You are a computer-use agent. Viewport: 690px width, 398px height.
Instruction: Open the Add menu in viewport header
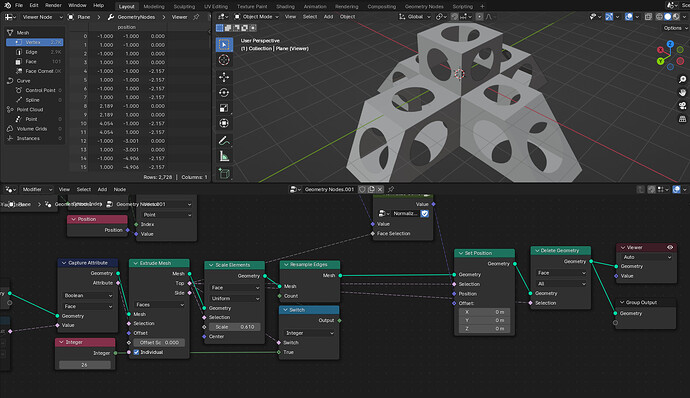click(x=328, y=17)
